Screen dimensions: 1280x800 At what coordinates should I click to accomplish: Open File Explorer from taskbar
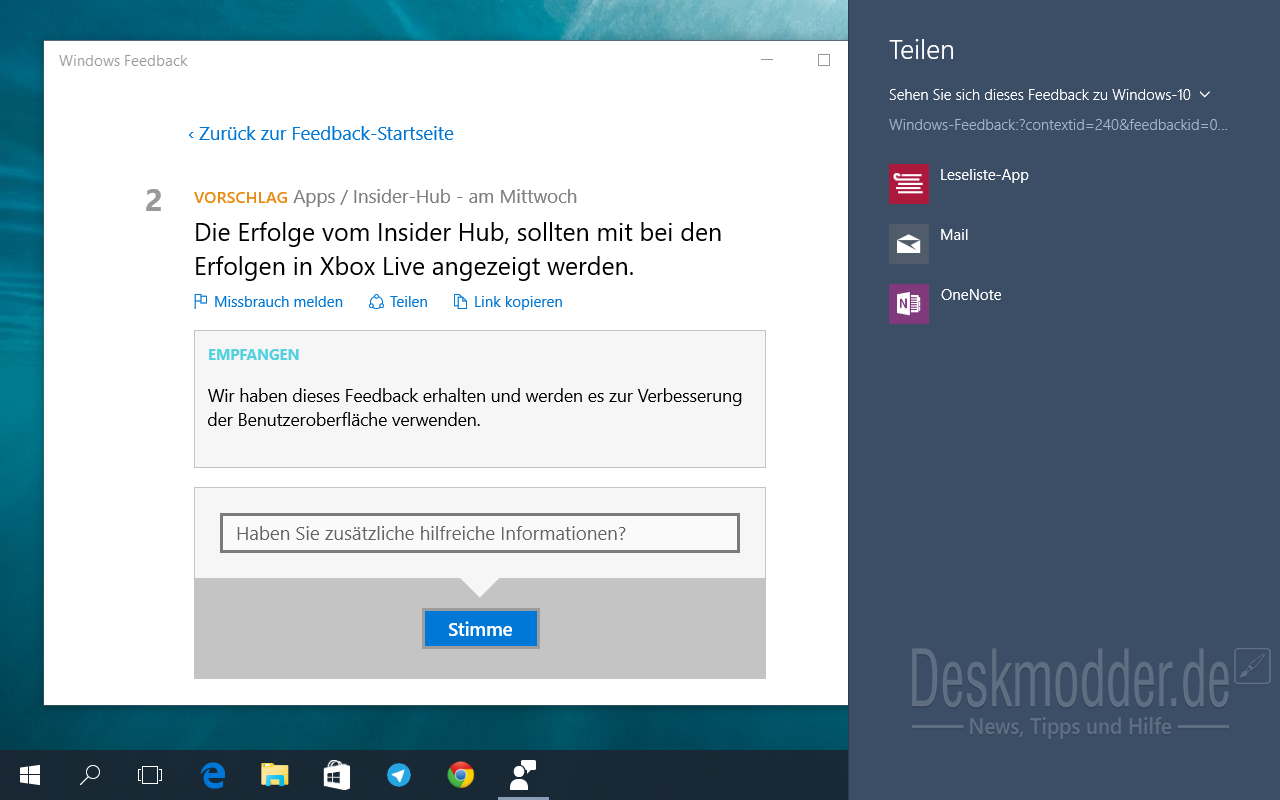tap(274, 775)
